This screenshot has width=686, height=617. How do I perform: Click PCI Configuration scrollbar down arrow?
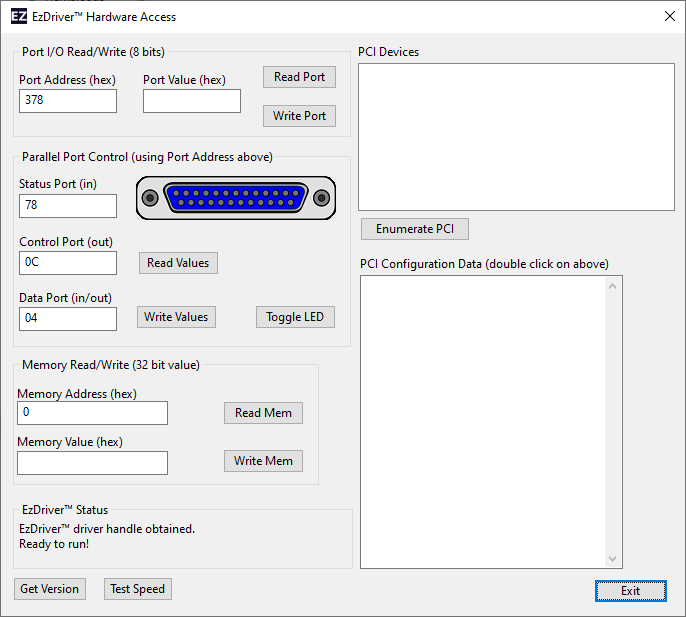point(612,559)
